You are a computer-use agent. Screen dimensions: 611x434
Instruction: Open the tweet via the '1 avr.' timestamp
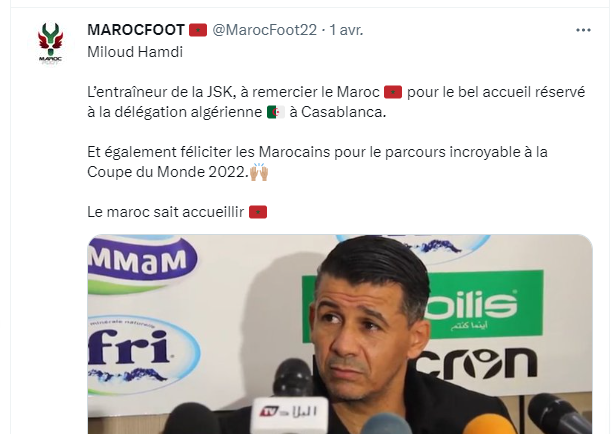346,30
